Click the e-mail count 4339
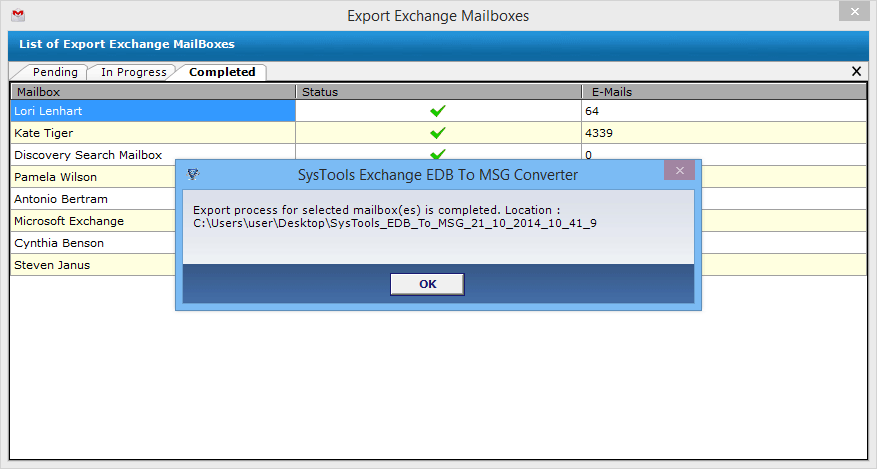877x469 pixels. click(x=598, y=133)
